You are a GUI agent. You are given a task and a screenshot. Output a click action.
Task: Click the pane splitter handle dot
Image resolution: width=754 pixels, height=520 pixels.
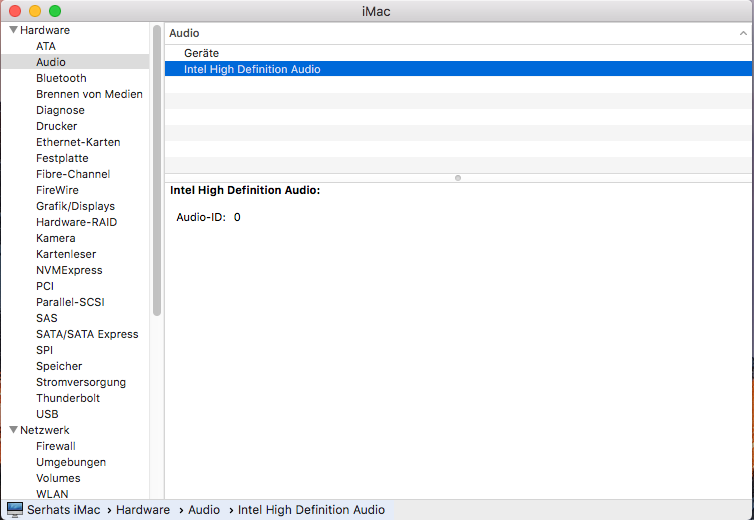tap(458, 178)
